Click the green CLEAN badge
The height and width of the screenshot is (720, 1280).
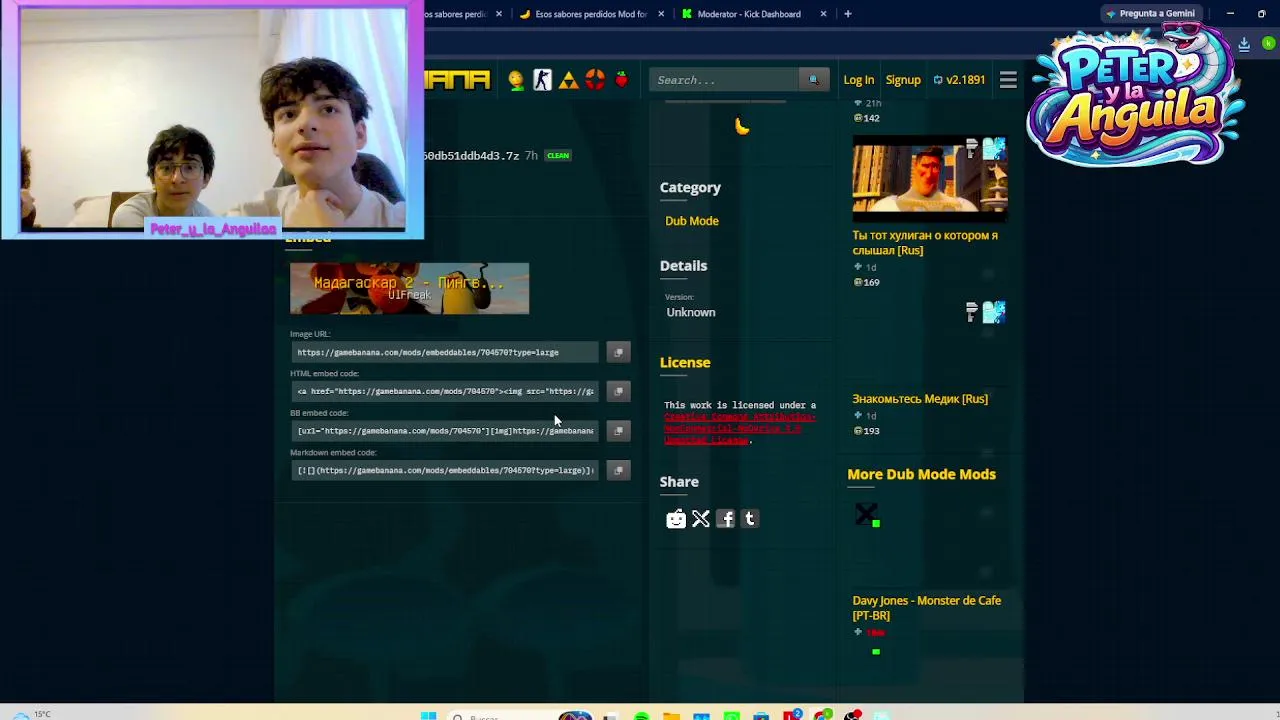[x=558, y=156]
